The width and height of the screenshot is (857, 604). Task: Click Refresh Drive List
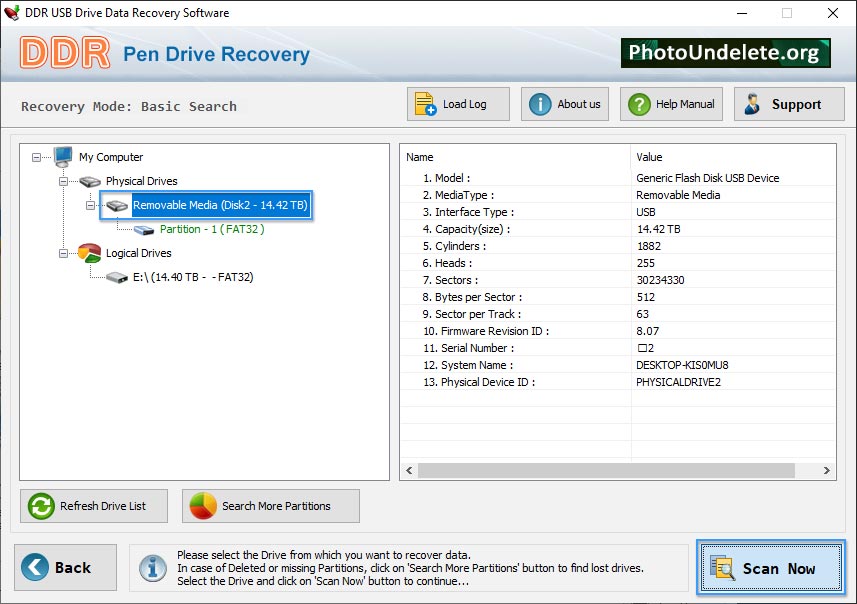pos(94,506)
